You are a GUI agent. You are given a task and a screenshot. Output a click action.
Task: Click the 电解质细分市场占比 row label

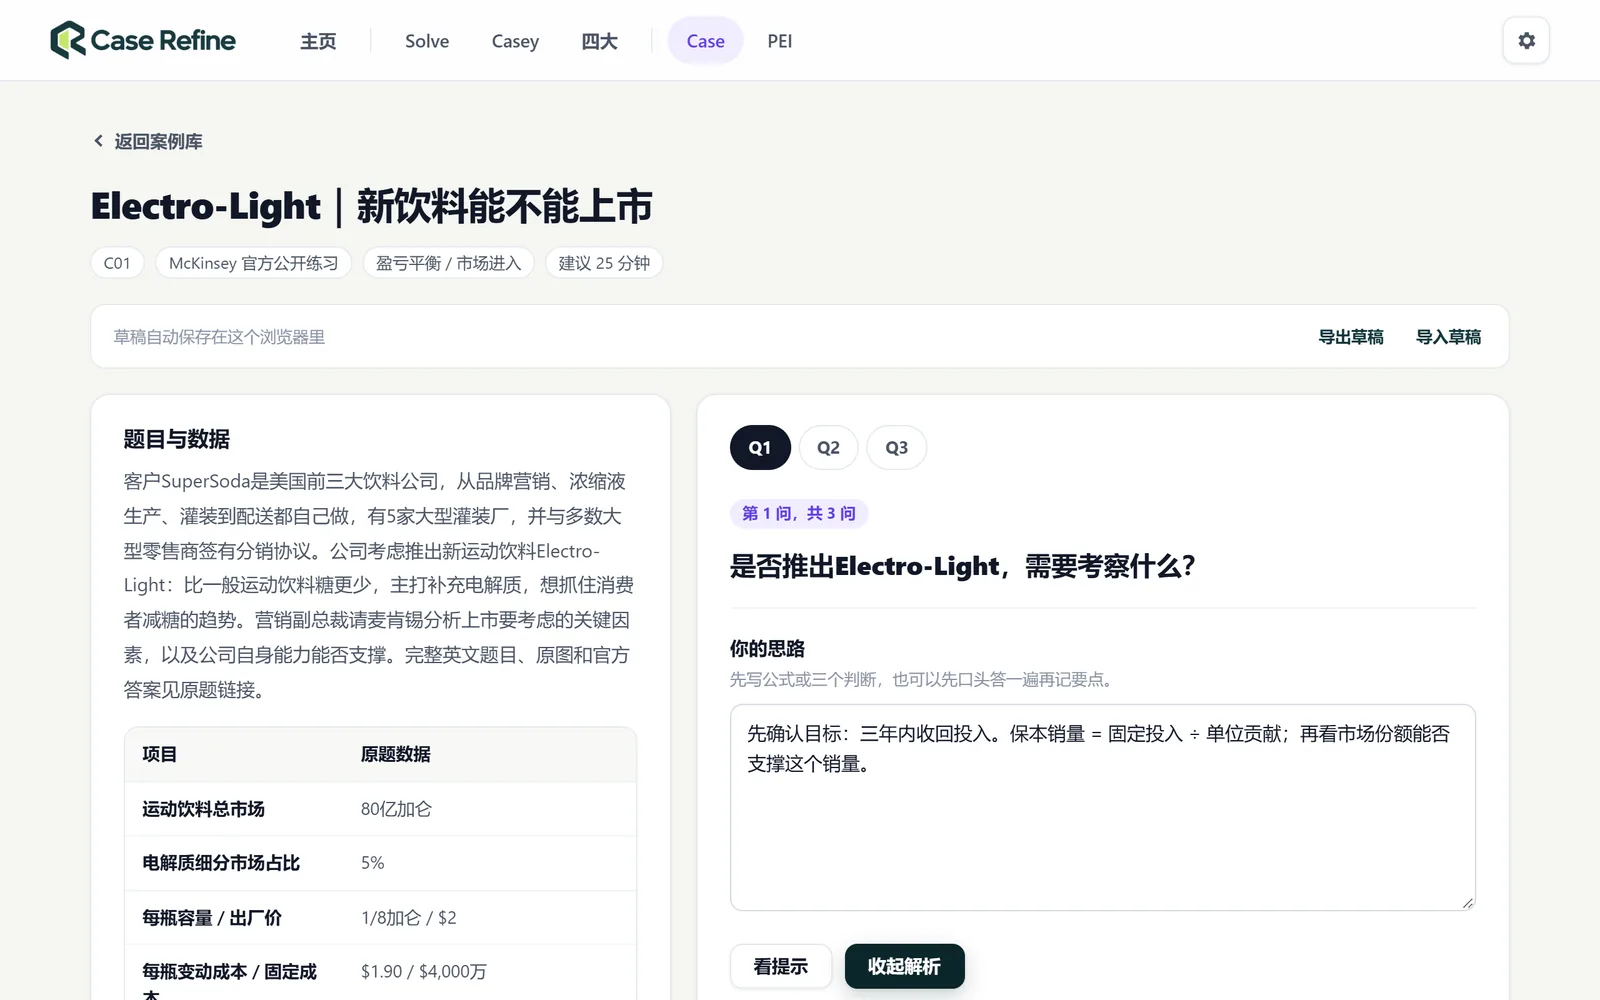tap(220, 863)
